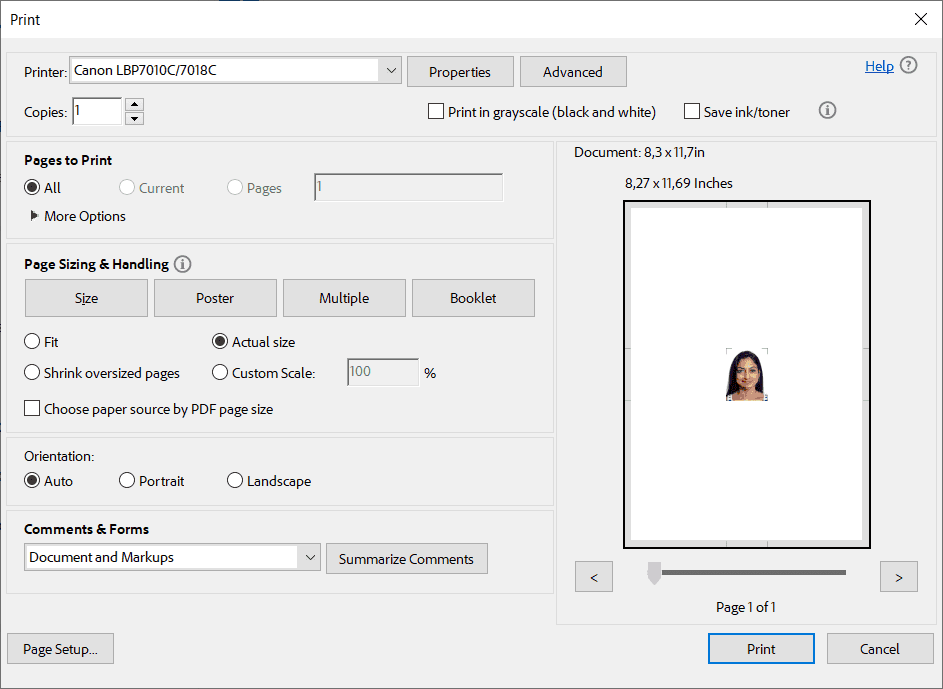Open the Document and Markups dropdown
This screenshot has height=689, width=943.
click(309, 558)
